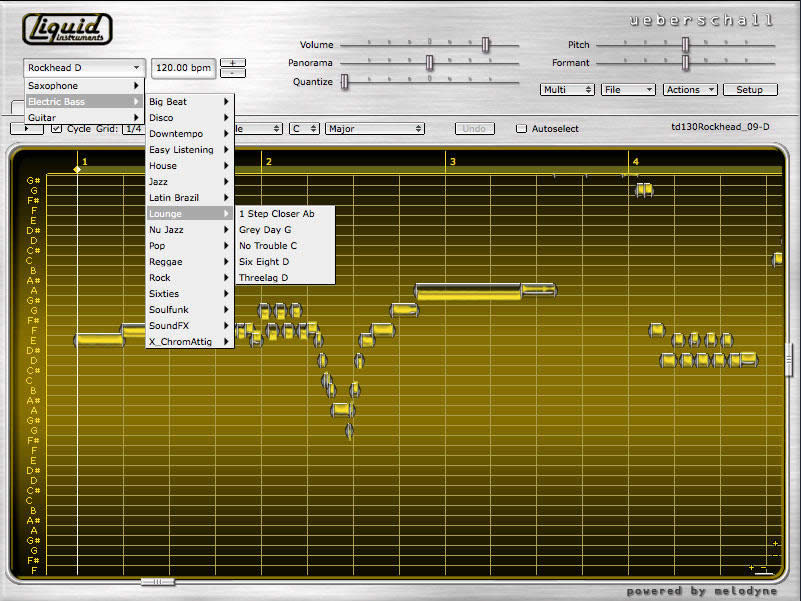Open the Reggae submenu

click(190, 262)
